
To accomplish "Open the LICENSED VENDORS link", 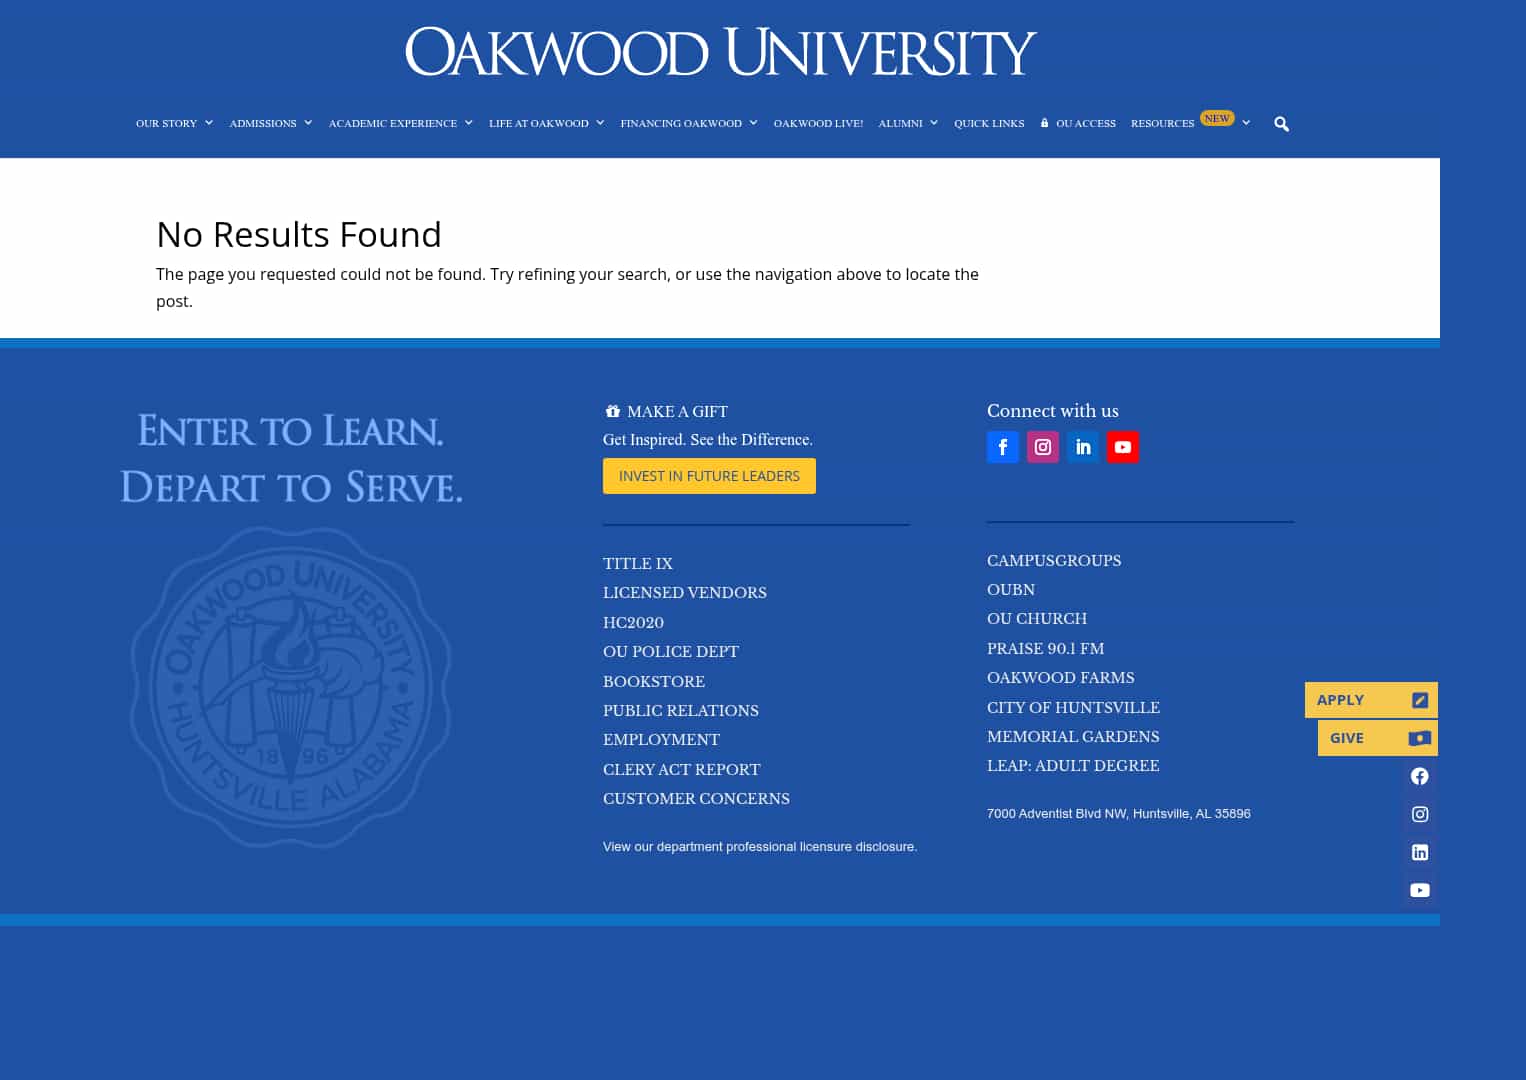I will click(685, 592).
